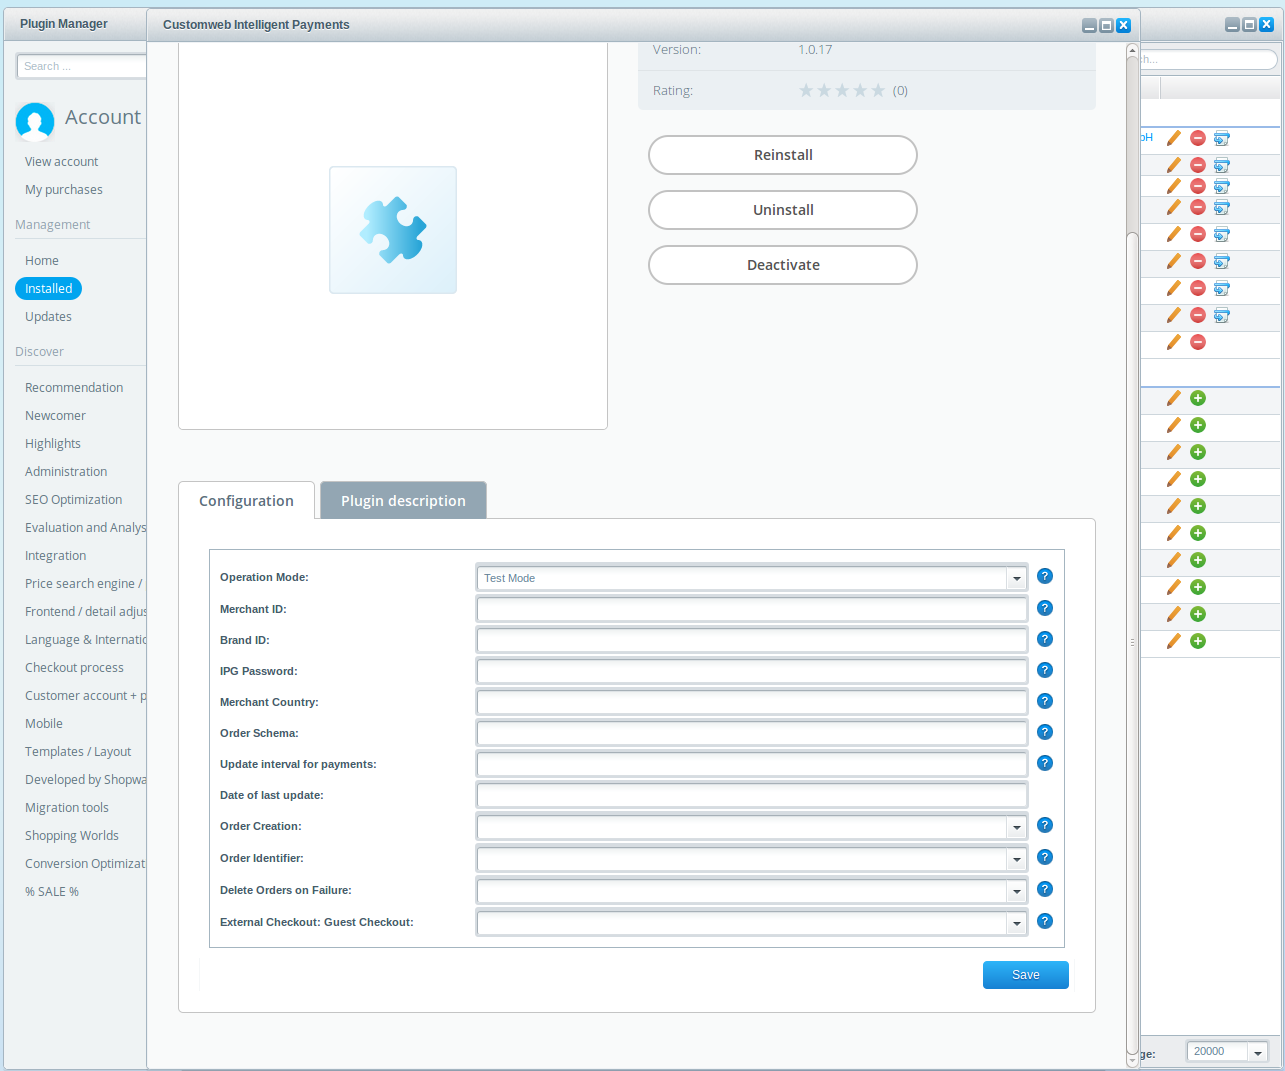Save the plugin configuration
The width and height of the screenshot is (1285, 1071).
click(1026, 975)
